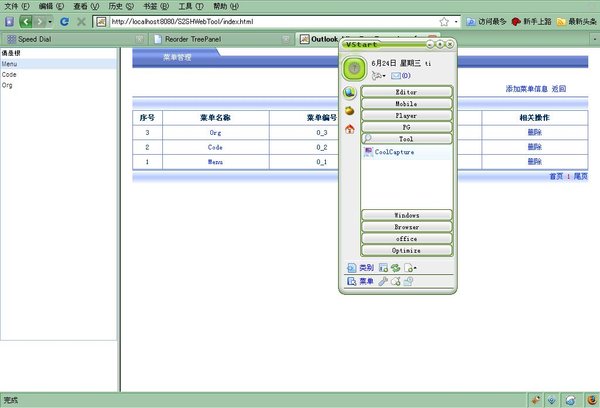Click the 添加菜单信息 link

point(527,89)
